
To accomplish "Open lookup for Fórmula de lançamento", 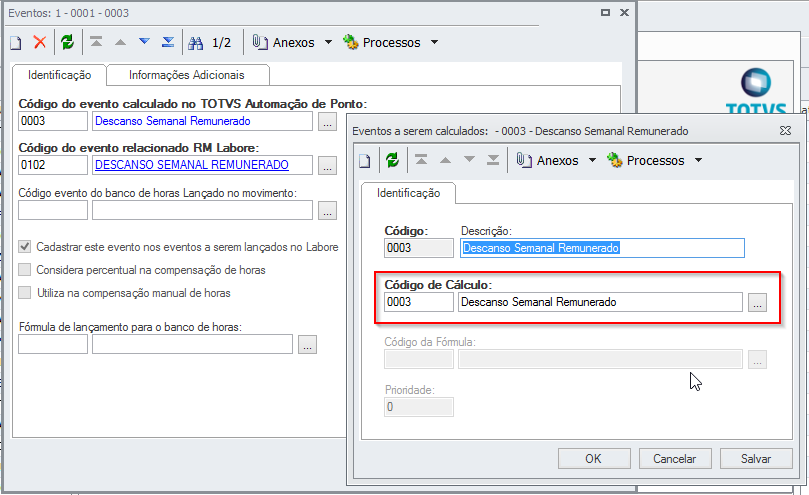I will point(307,345).
